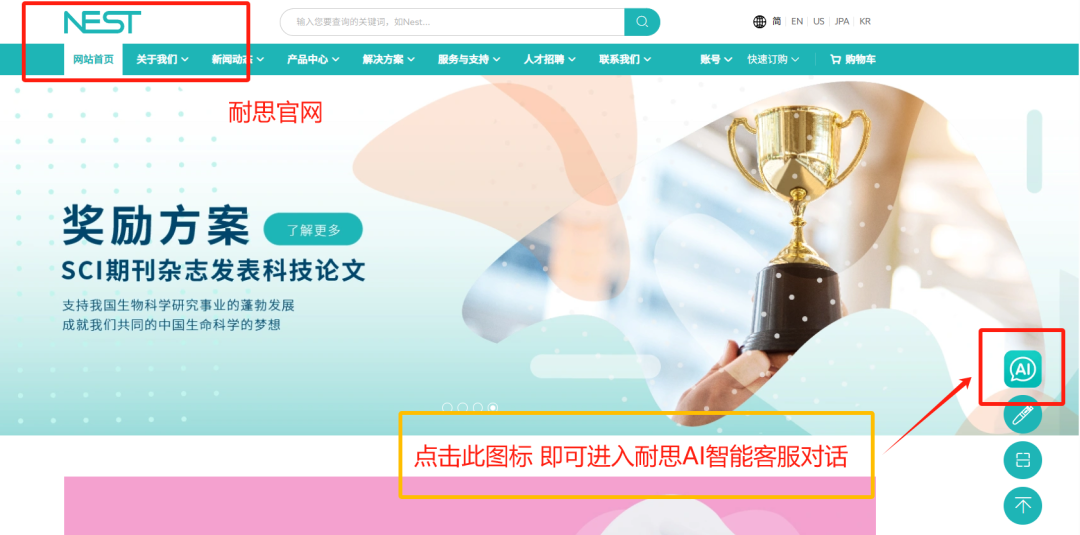Open the 解决方案 menu item
Screen dimensions: 1080x535
388,59
